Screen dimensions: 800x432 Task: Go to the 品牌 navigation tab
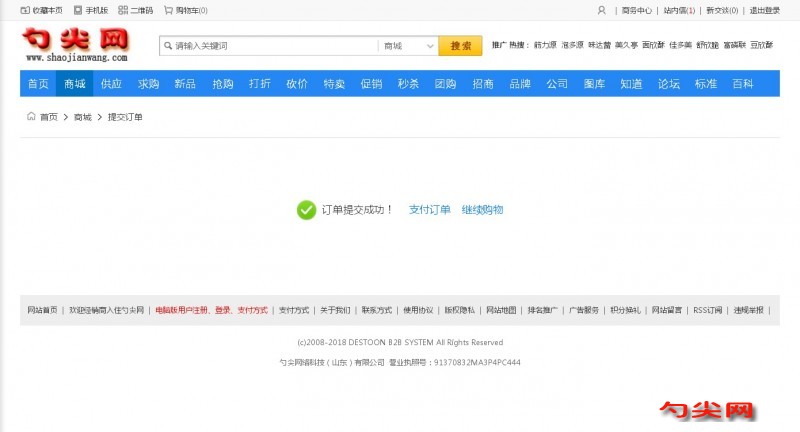coord(520,84)
